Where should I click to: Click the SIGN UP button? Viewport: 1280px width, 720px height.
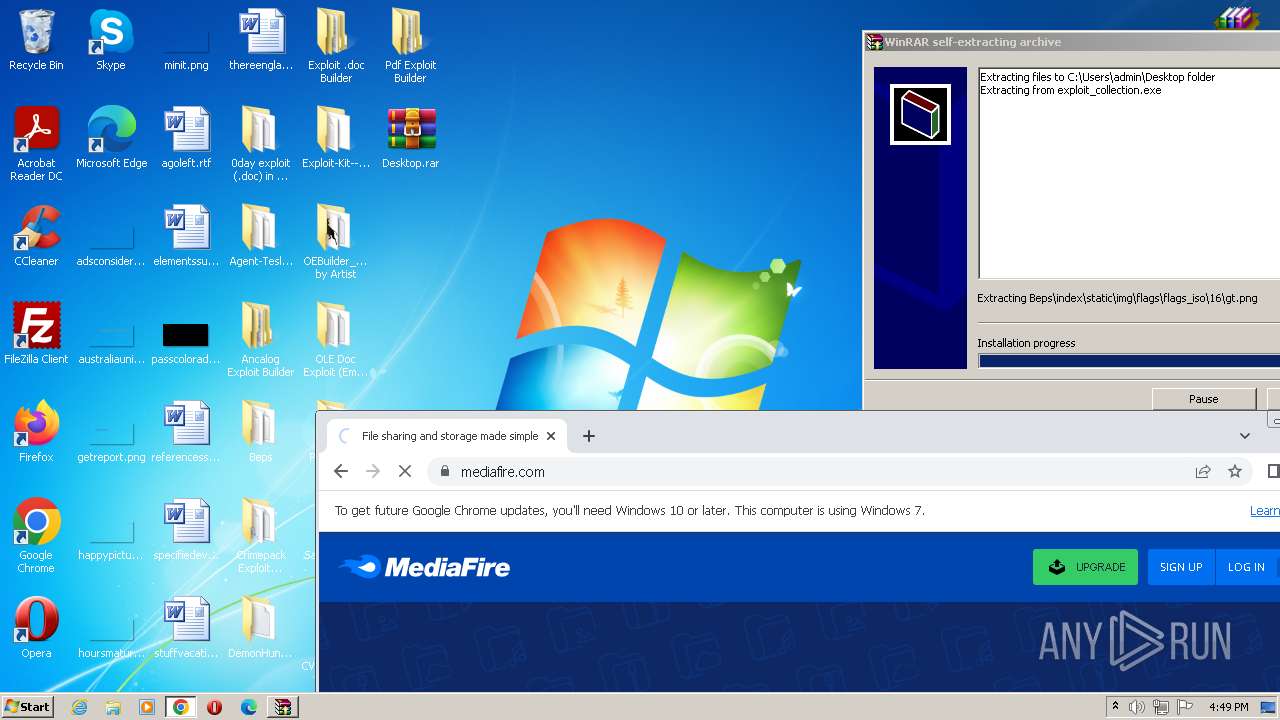(x=1181, y=567)
